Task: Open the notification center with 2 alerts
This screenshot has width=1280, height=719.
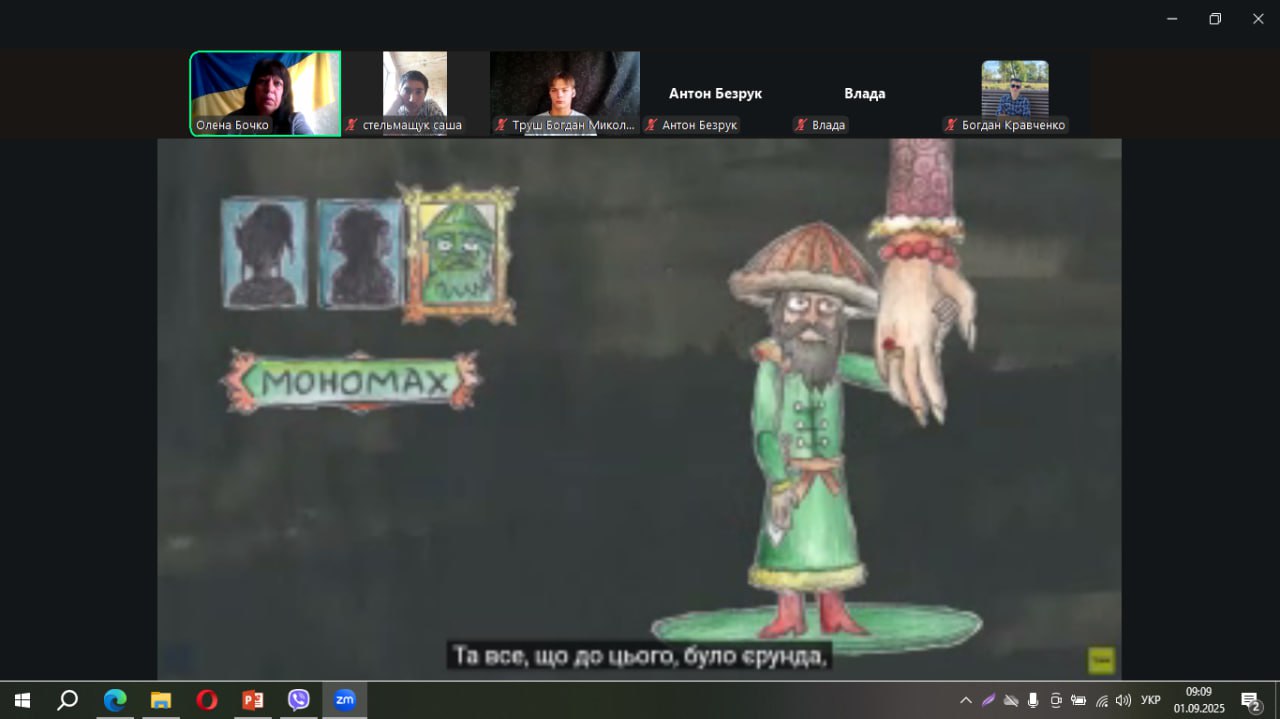Action: [x=1251, y=701]
